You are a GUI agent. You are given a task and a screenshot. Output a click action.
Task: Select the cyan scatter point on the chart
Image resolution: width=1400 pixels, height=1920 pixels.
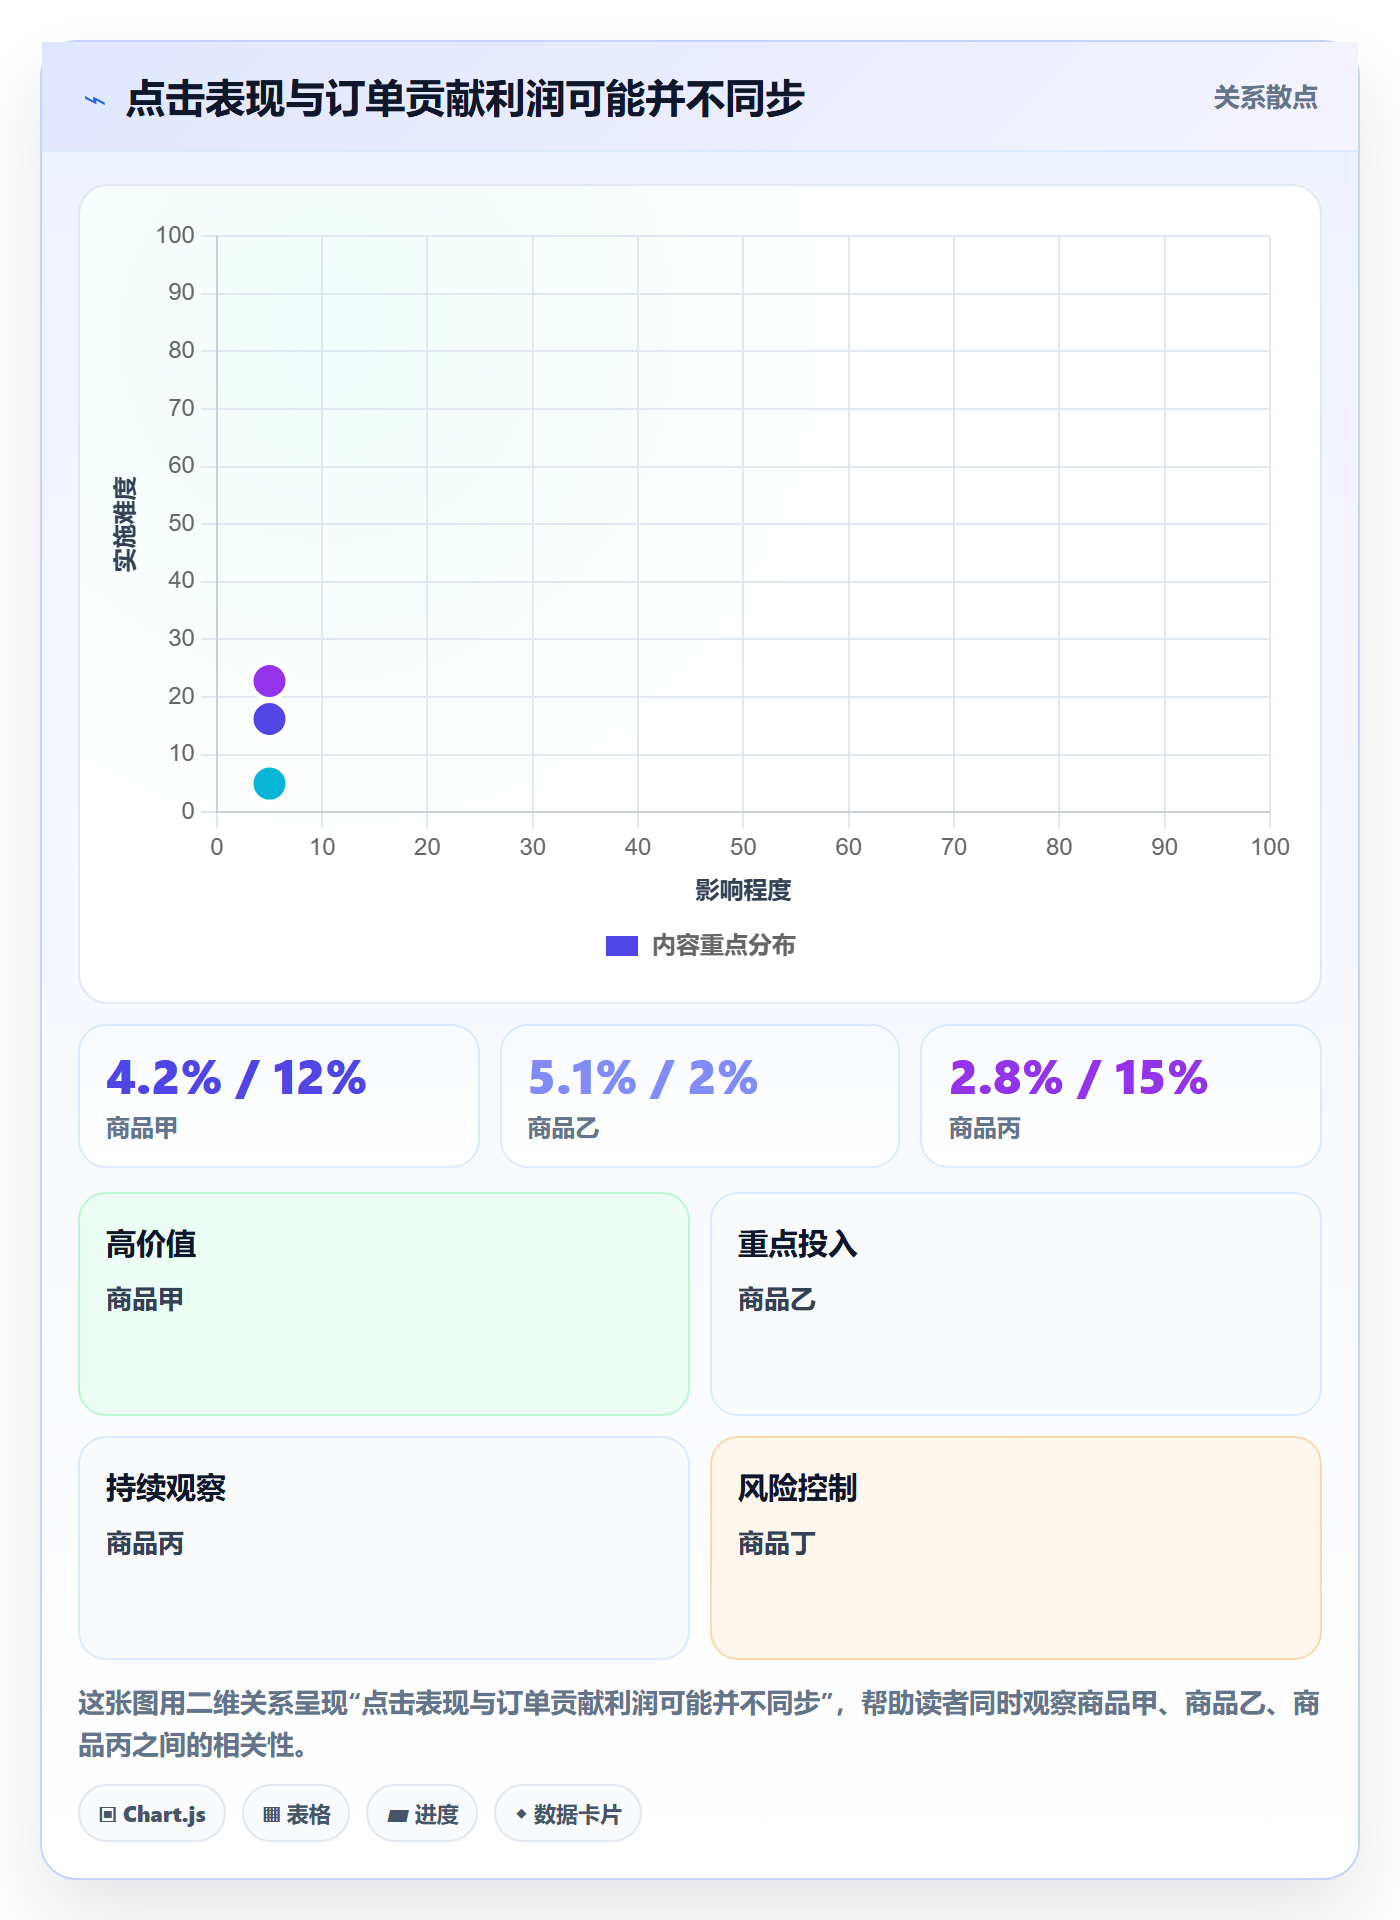pyautogui.click(x=269, y=783)
